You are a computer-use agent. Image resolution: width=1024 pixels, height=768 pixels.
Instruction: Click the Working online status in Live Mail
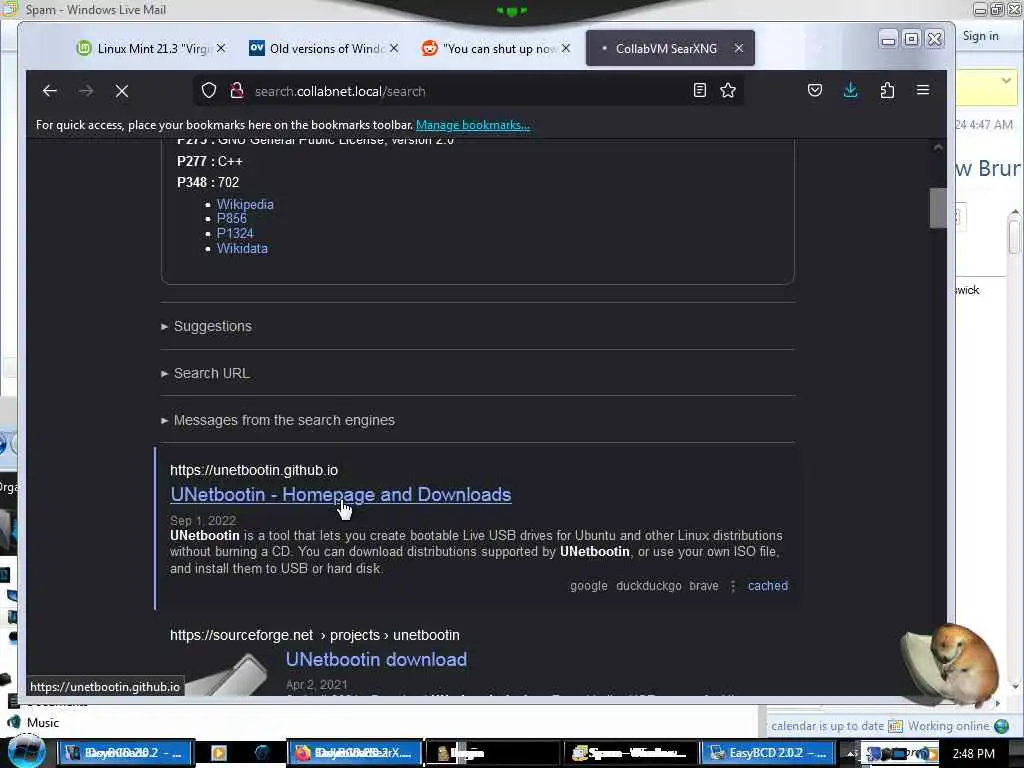[948, 726]
